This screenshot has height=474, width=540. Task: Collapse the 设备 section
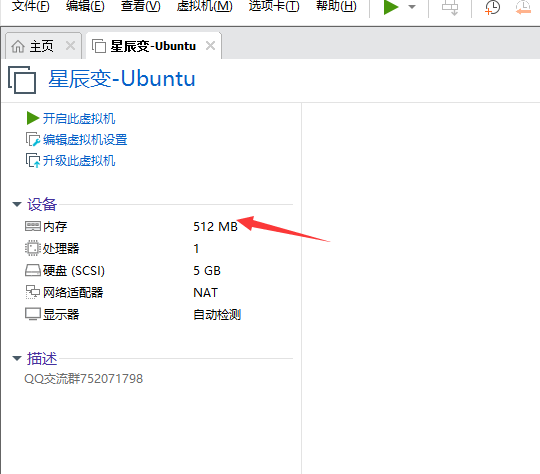click(17, 204)
